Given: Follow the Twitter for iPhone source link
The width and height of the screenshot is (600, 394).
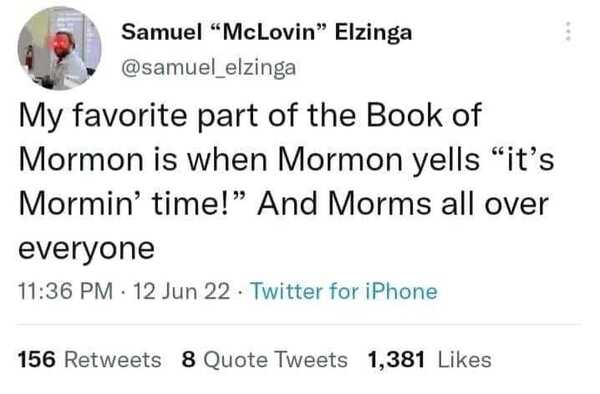Looking at the screenshot, I should point(344,291).
